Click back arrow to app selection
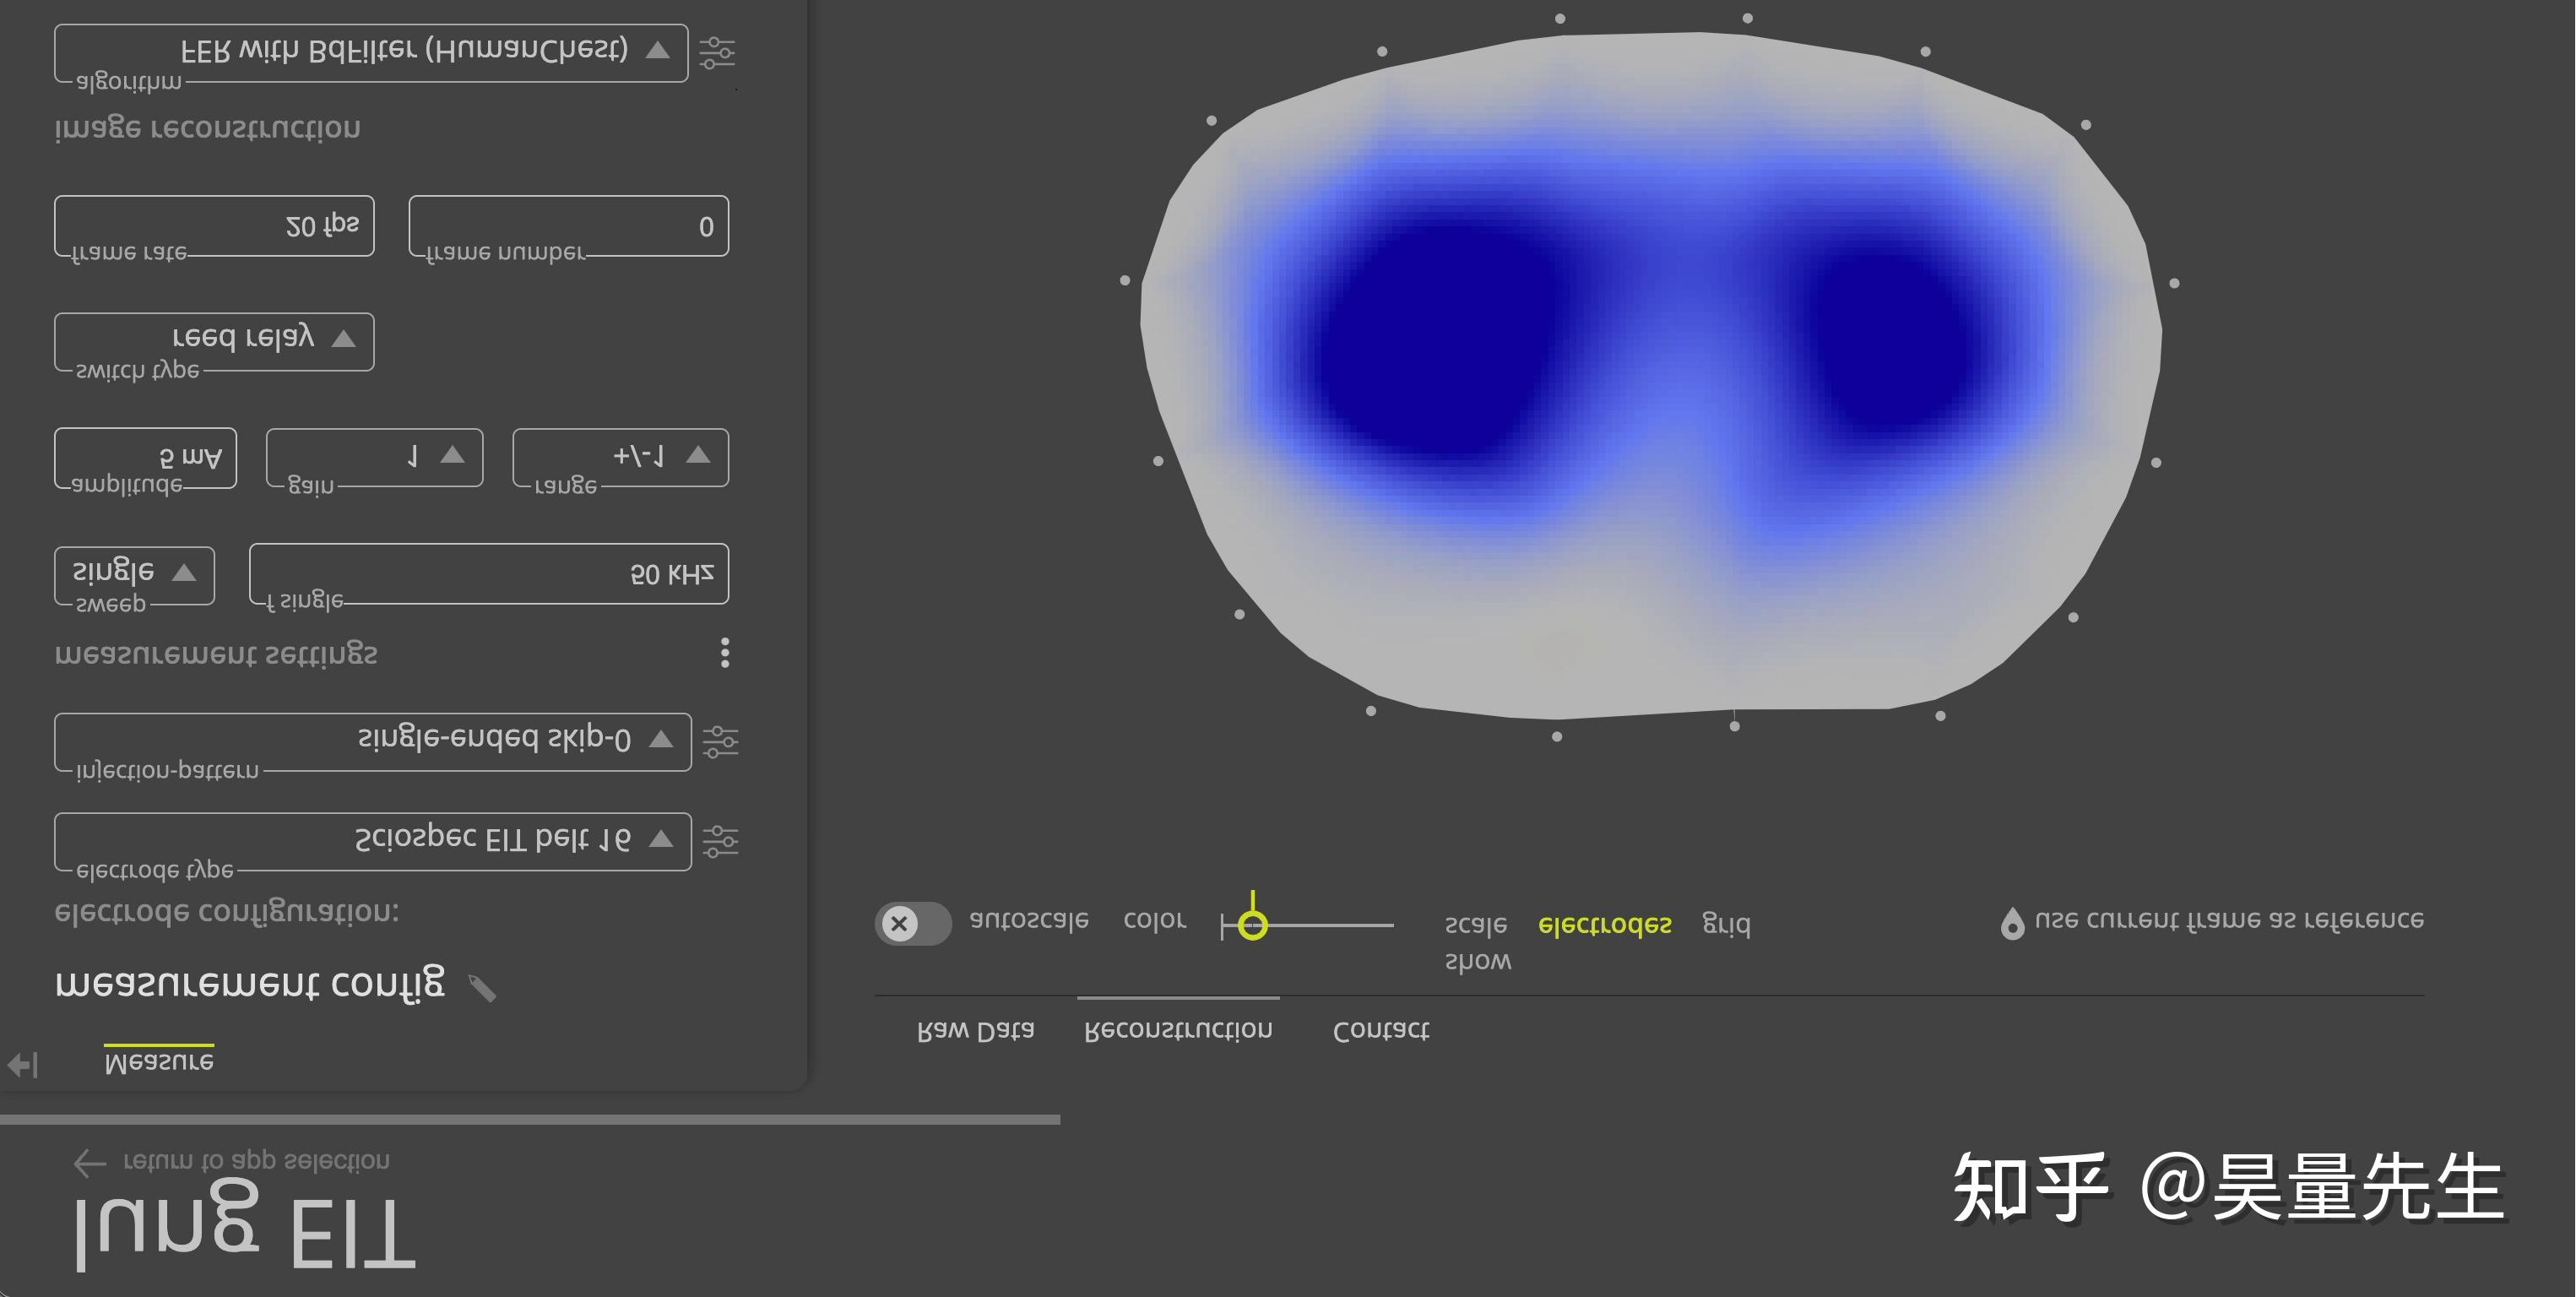Image resolution: width=2576 pixels, height=1297 pixels. (90, 1162)
